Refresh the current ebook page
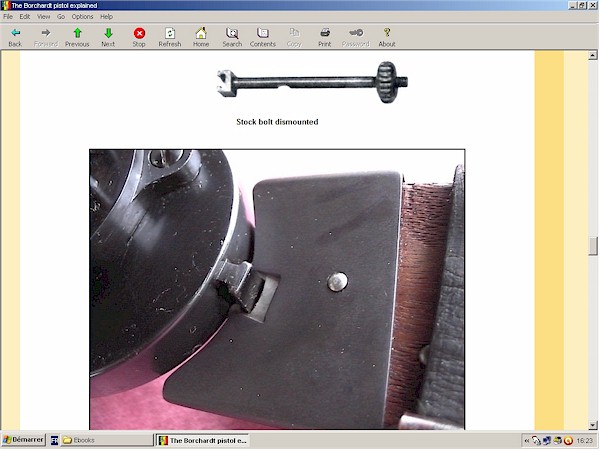 pos(170,38)
